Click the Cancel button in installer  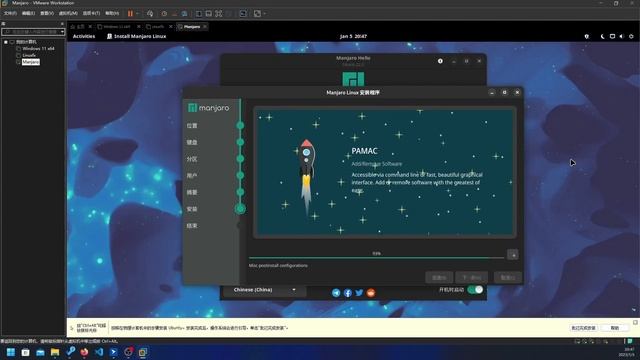click(507, 278)
